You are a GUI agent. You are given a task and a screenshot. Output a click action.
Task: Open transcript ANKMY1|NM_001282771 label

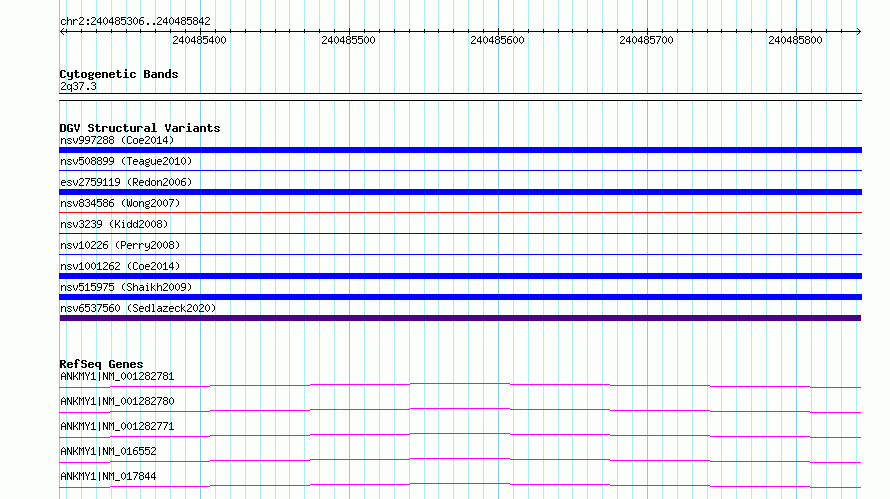pos(117,426)
